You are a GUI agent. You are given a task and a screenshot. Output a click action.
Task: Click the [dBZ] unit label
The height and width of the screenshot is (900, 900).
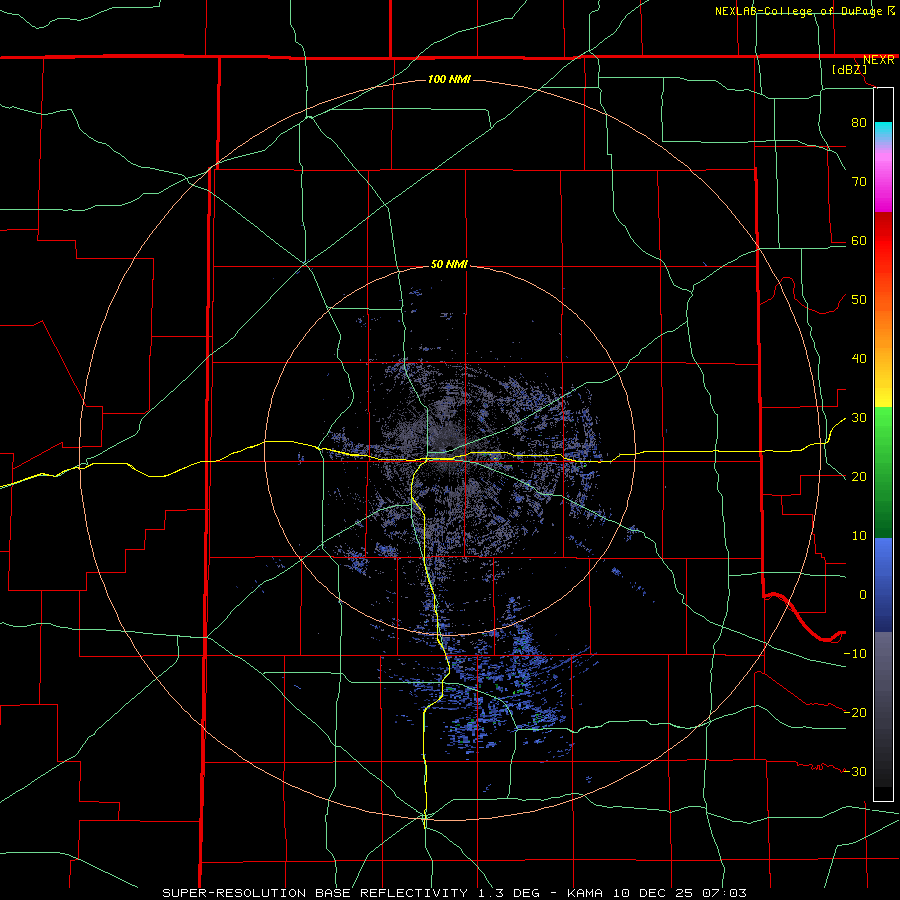click(x=849, y=69)
